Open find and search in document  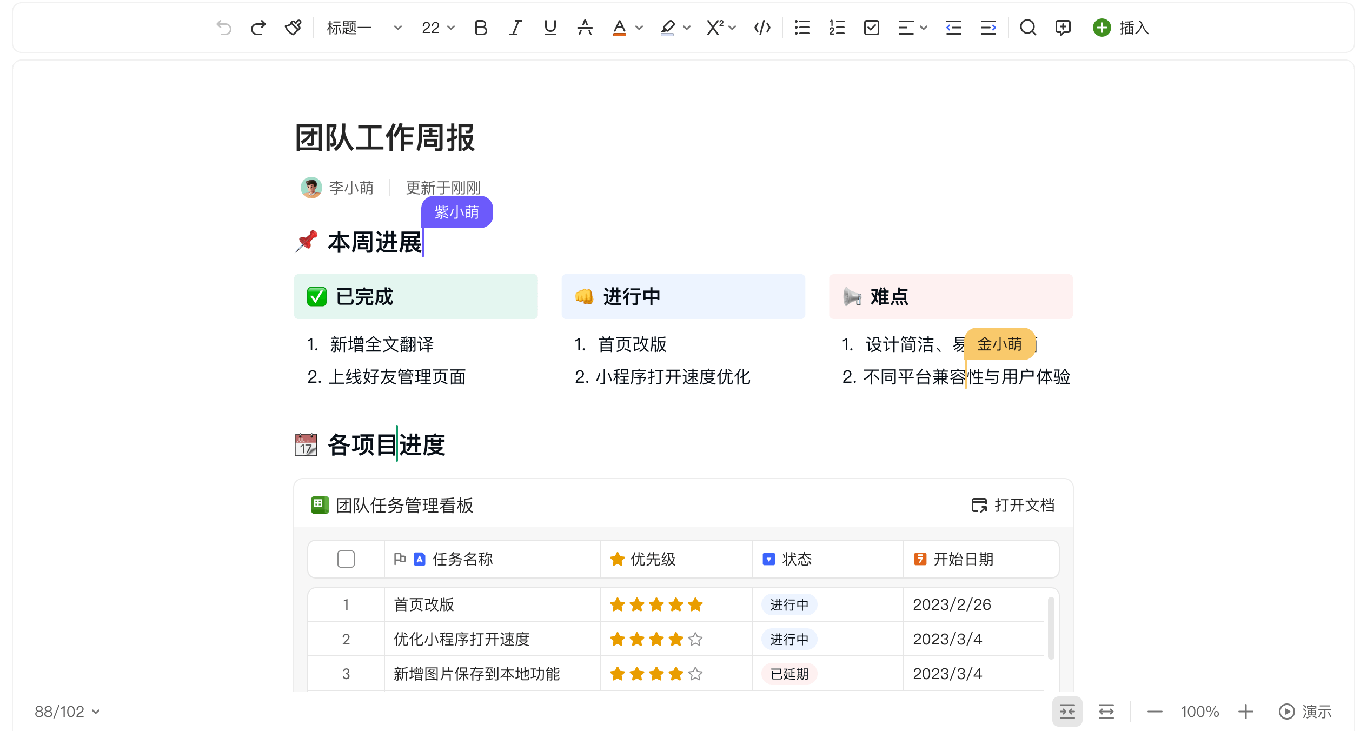1028,28
